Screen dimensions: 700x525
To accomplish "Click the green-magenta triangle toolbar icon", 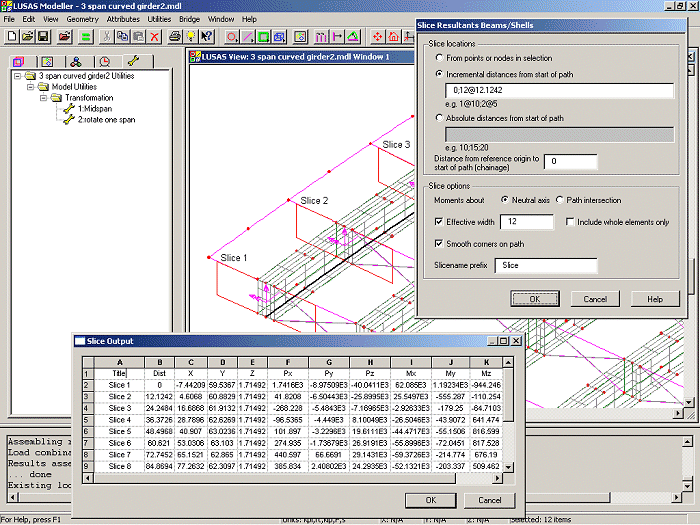I will pyautogui.click(x=353, y=37).
